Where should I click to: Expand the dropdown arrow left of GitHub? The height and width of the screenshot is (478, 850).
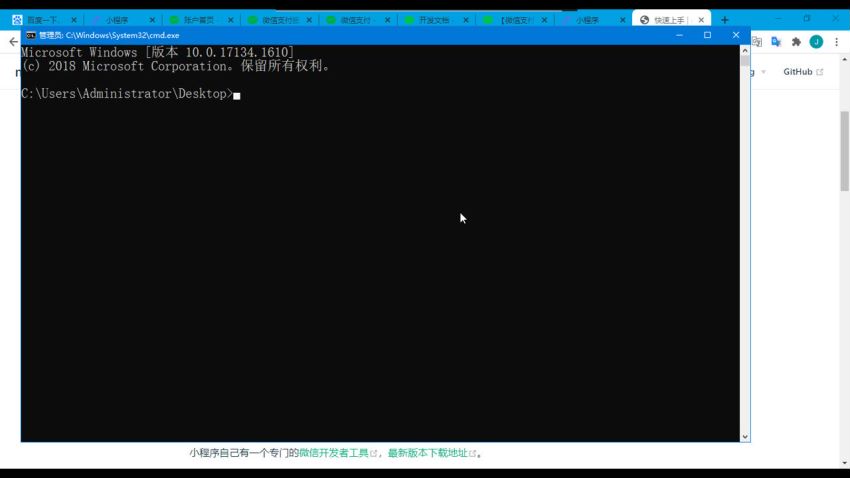(x=763, y=72)
